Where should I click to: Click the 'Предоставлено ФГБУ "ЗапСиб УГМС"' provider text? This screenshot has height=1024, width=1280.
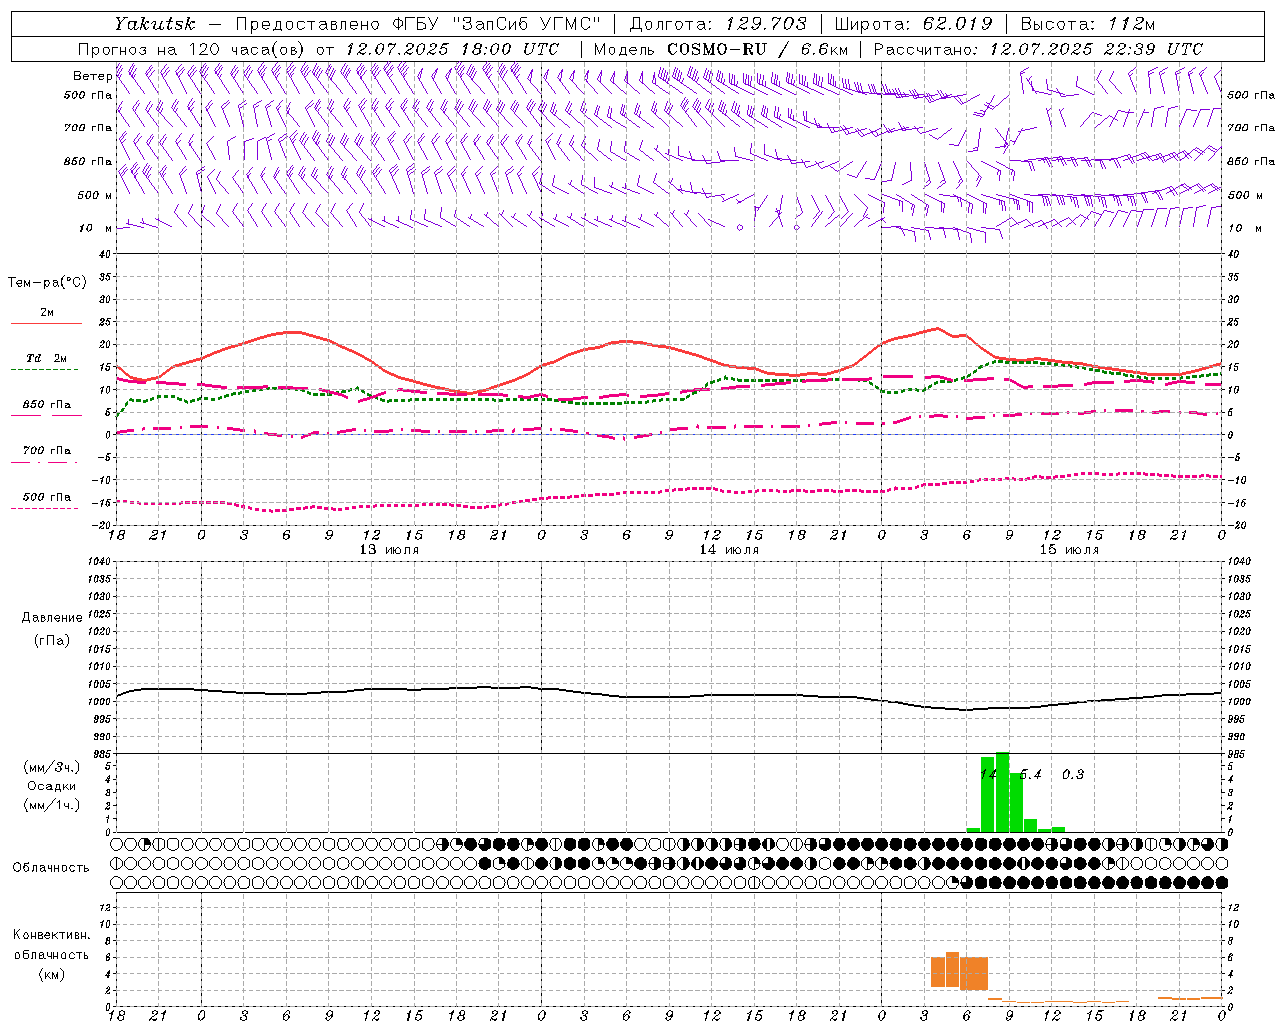(x=418, y=23)
